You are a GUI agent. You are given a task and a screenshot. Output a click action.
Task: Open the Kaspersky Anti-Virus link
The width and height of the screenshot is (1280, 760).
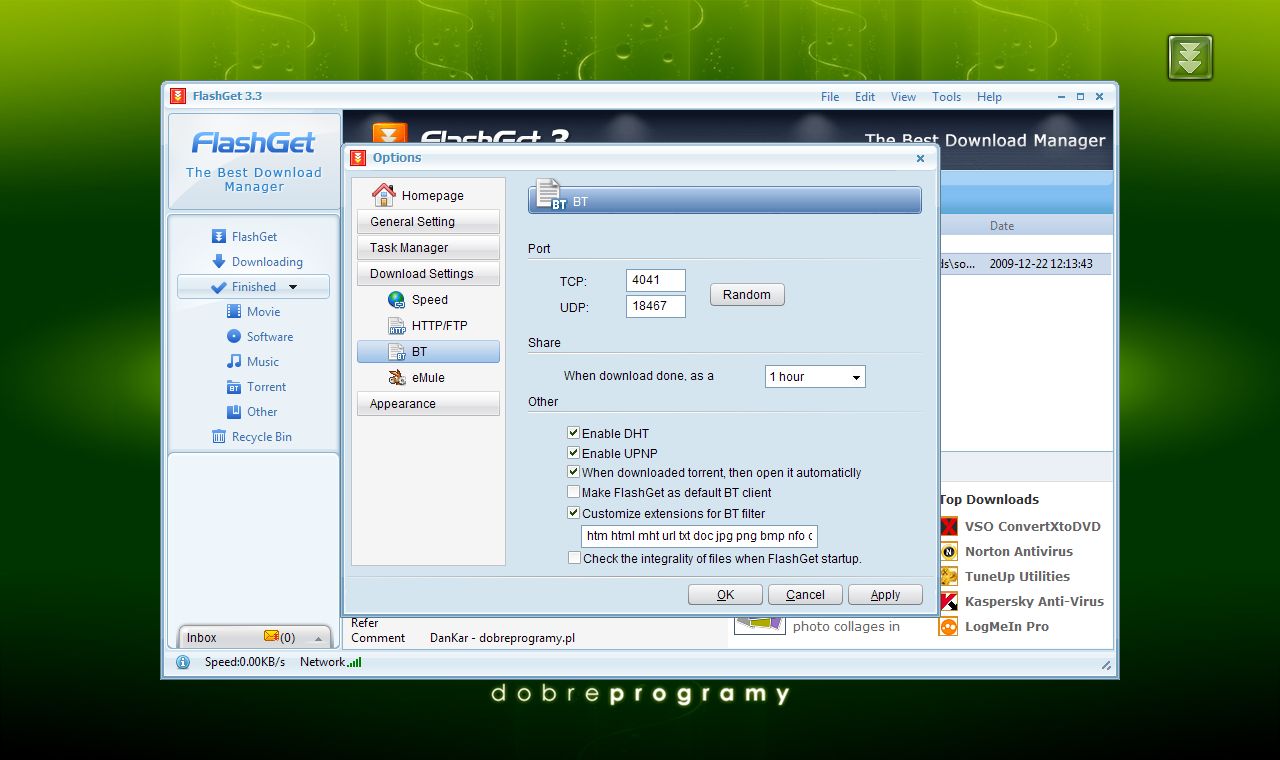pos(1034,601)
